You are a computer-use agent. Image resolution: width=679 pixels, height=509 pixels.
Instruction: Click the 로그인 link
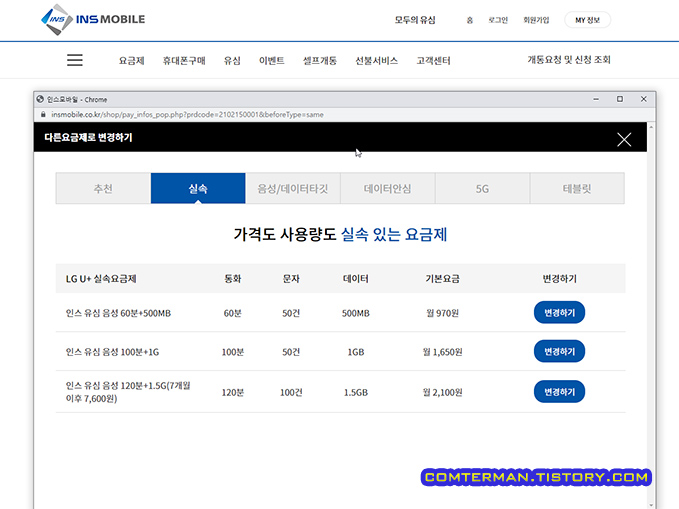click(x=498, y=20)
